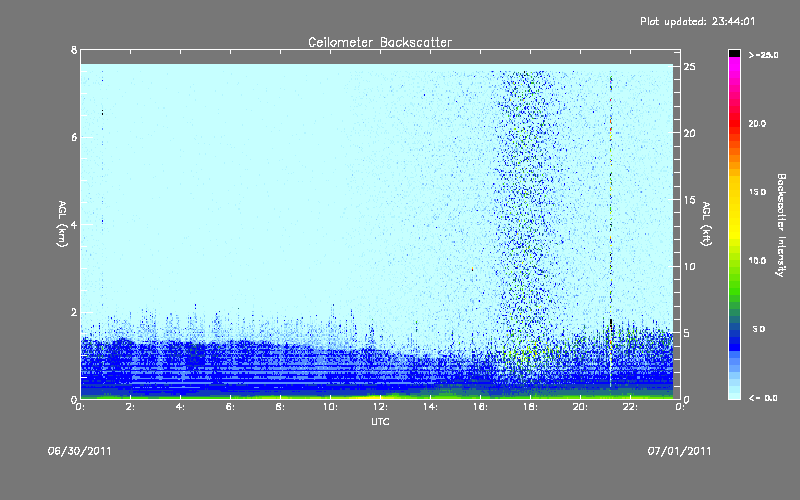This screenshot has width=800, height=500.
Task: Click the "Plot updated: 23:44:01" timestamp
Action: [697, 21]
